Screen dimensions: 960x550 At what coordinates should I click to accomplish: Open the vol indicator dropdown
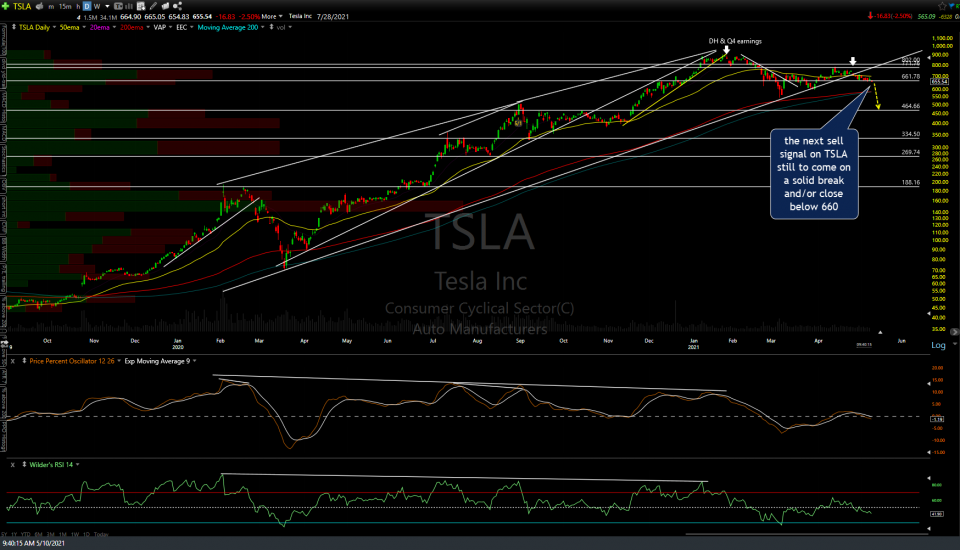(290, 28)
